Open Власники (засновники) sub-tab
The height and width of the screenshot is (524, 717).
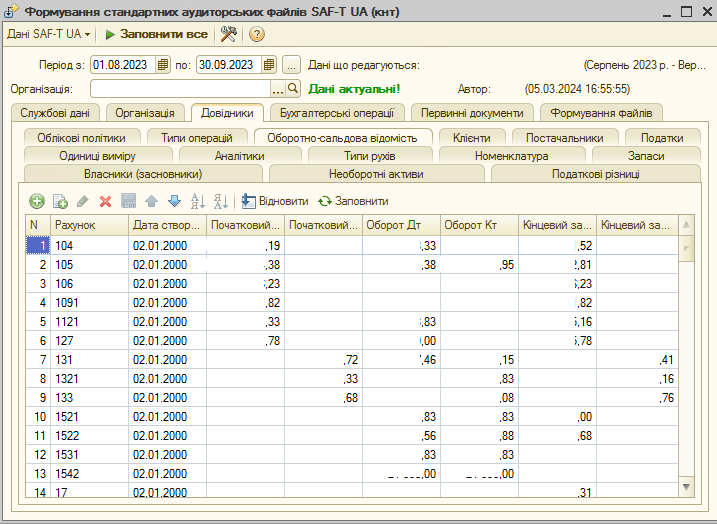pos(143,174)
